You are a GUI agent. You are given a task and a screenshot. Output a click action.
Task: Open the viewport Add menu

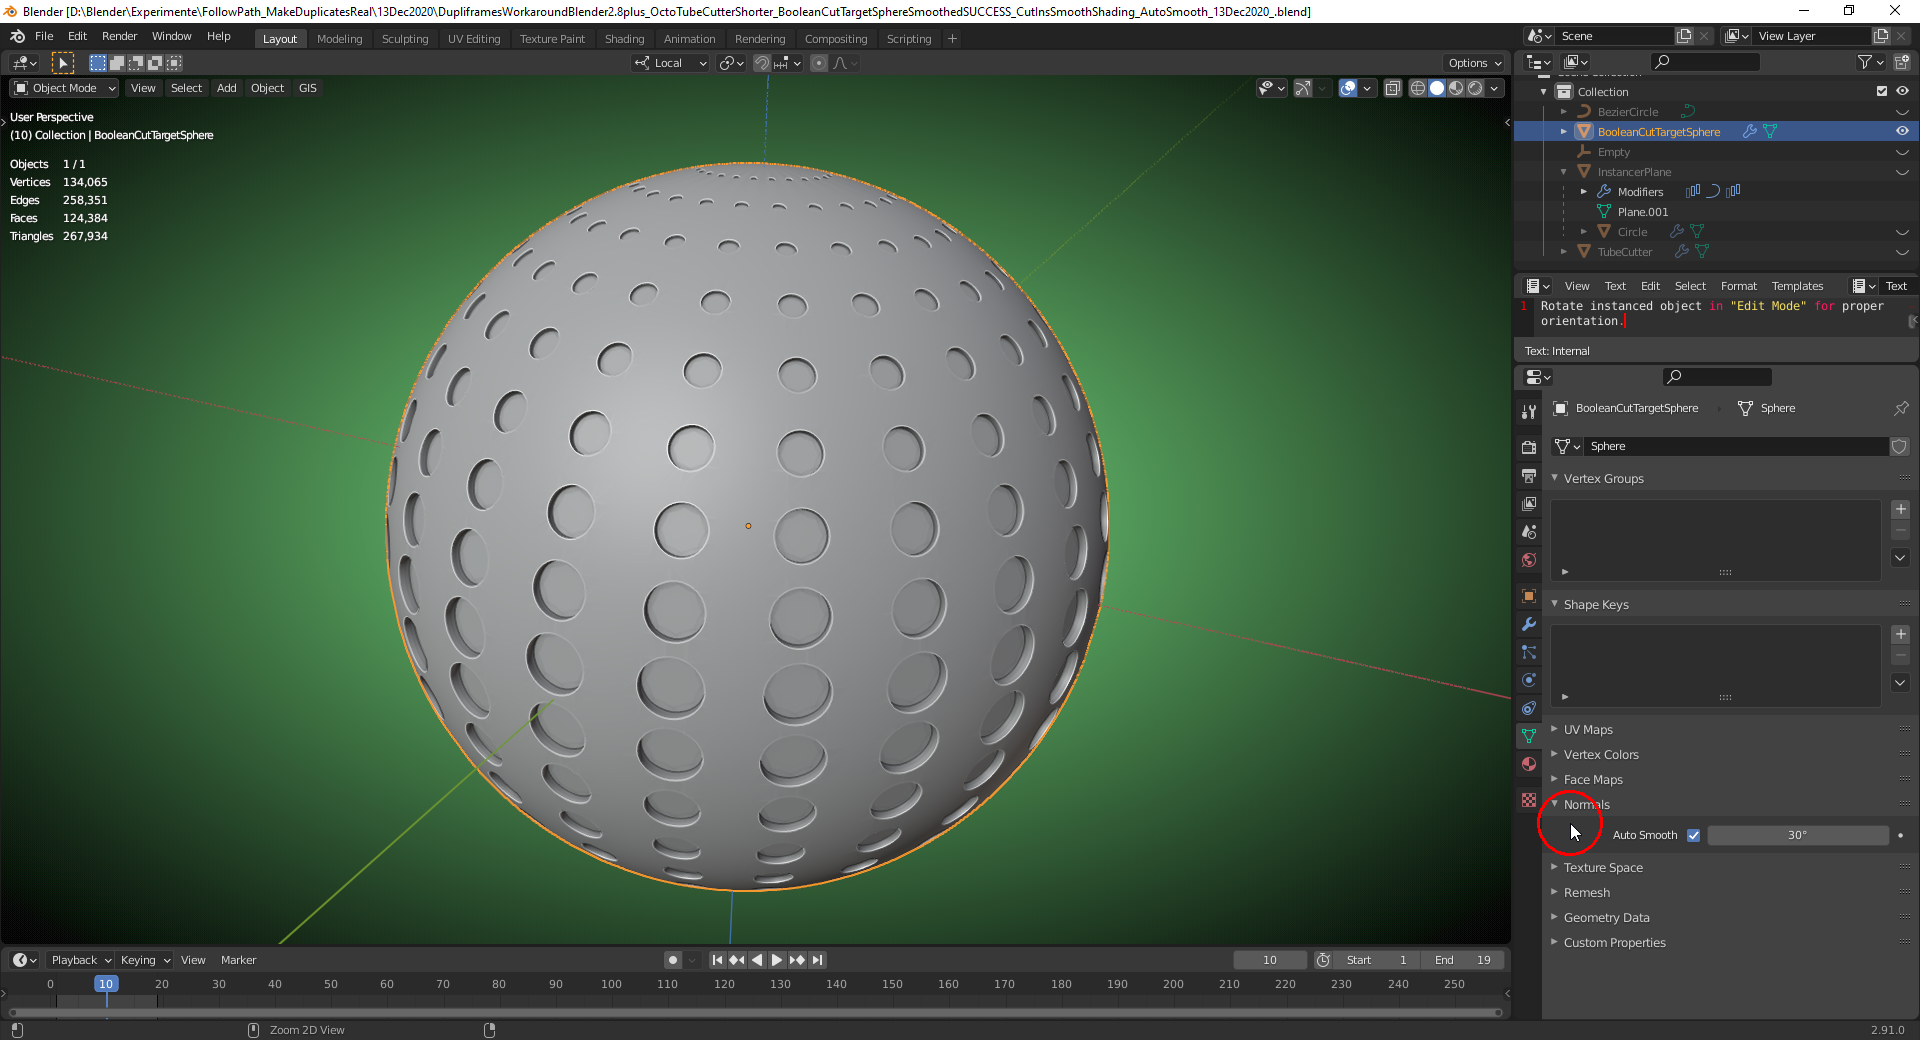click(x=227, y=88)
